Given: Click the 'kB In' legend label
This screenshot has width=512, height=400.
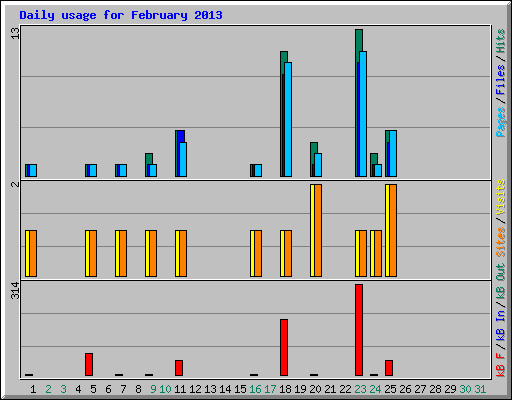Looking at the screenshot, I should point(501,325).
